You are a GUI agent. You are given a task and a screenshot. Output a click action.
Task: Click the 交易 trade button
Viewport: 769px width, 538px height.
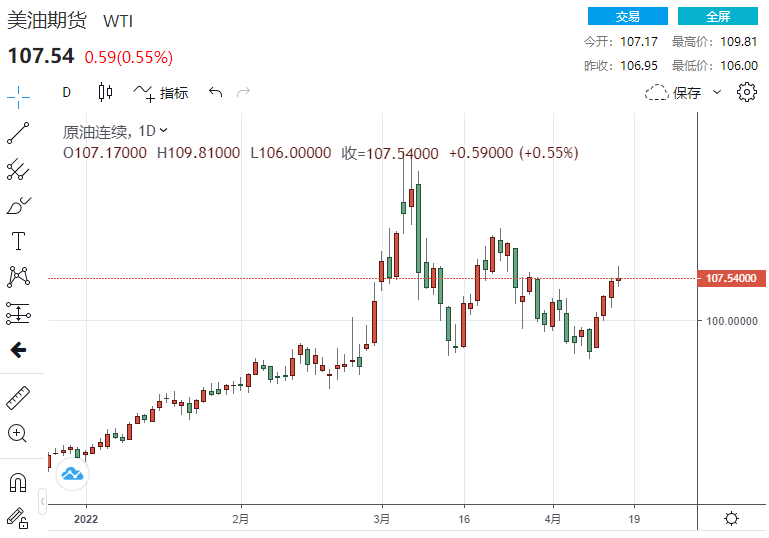[628, 16]
